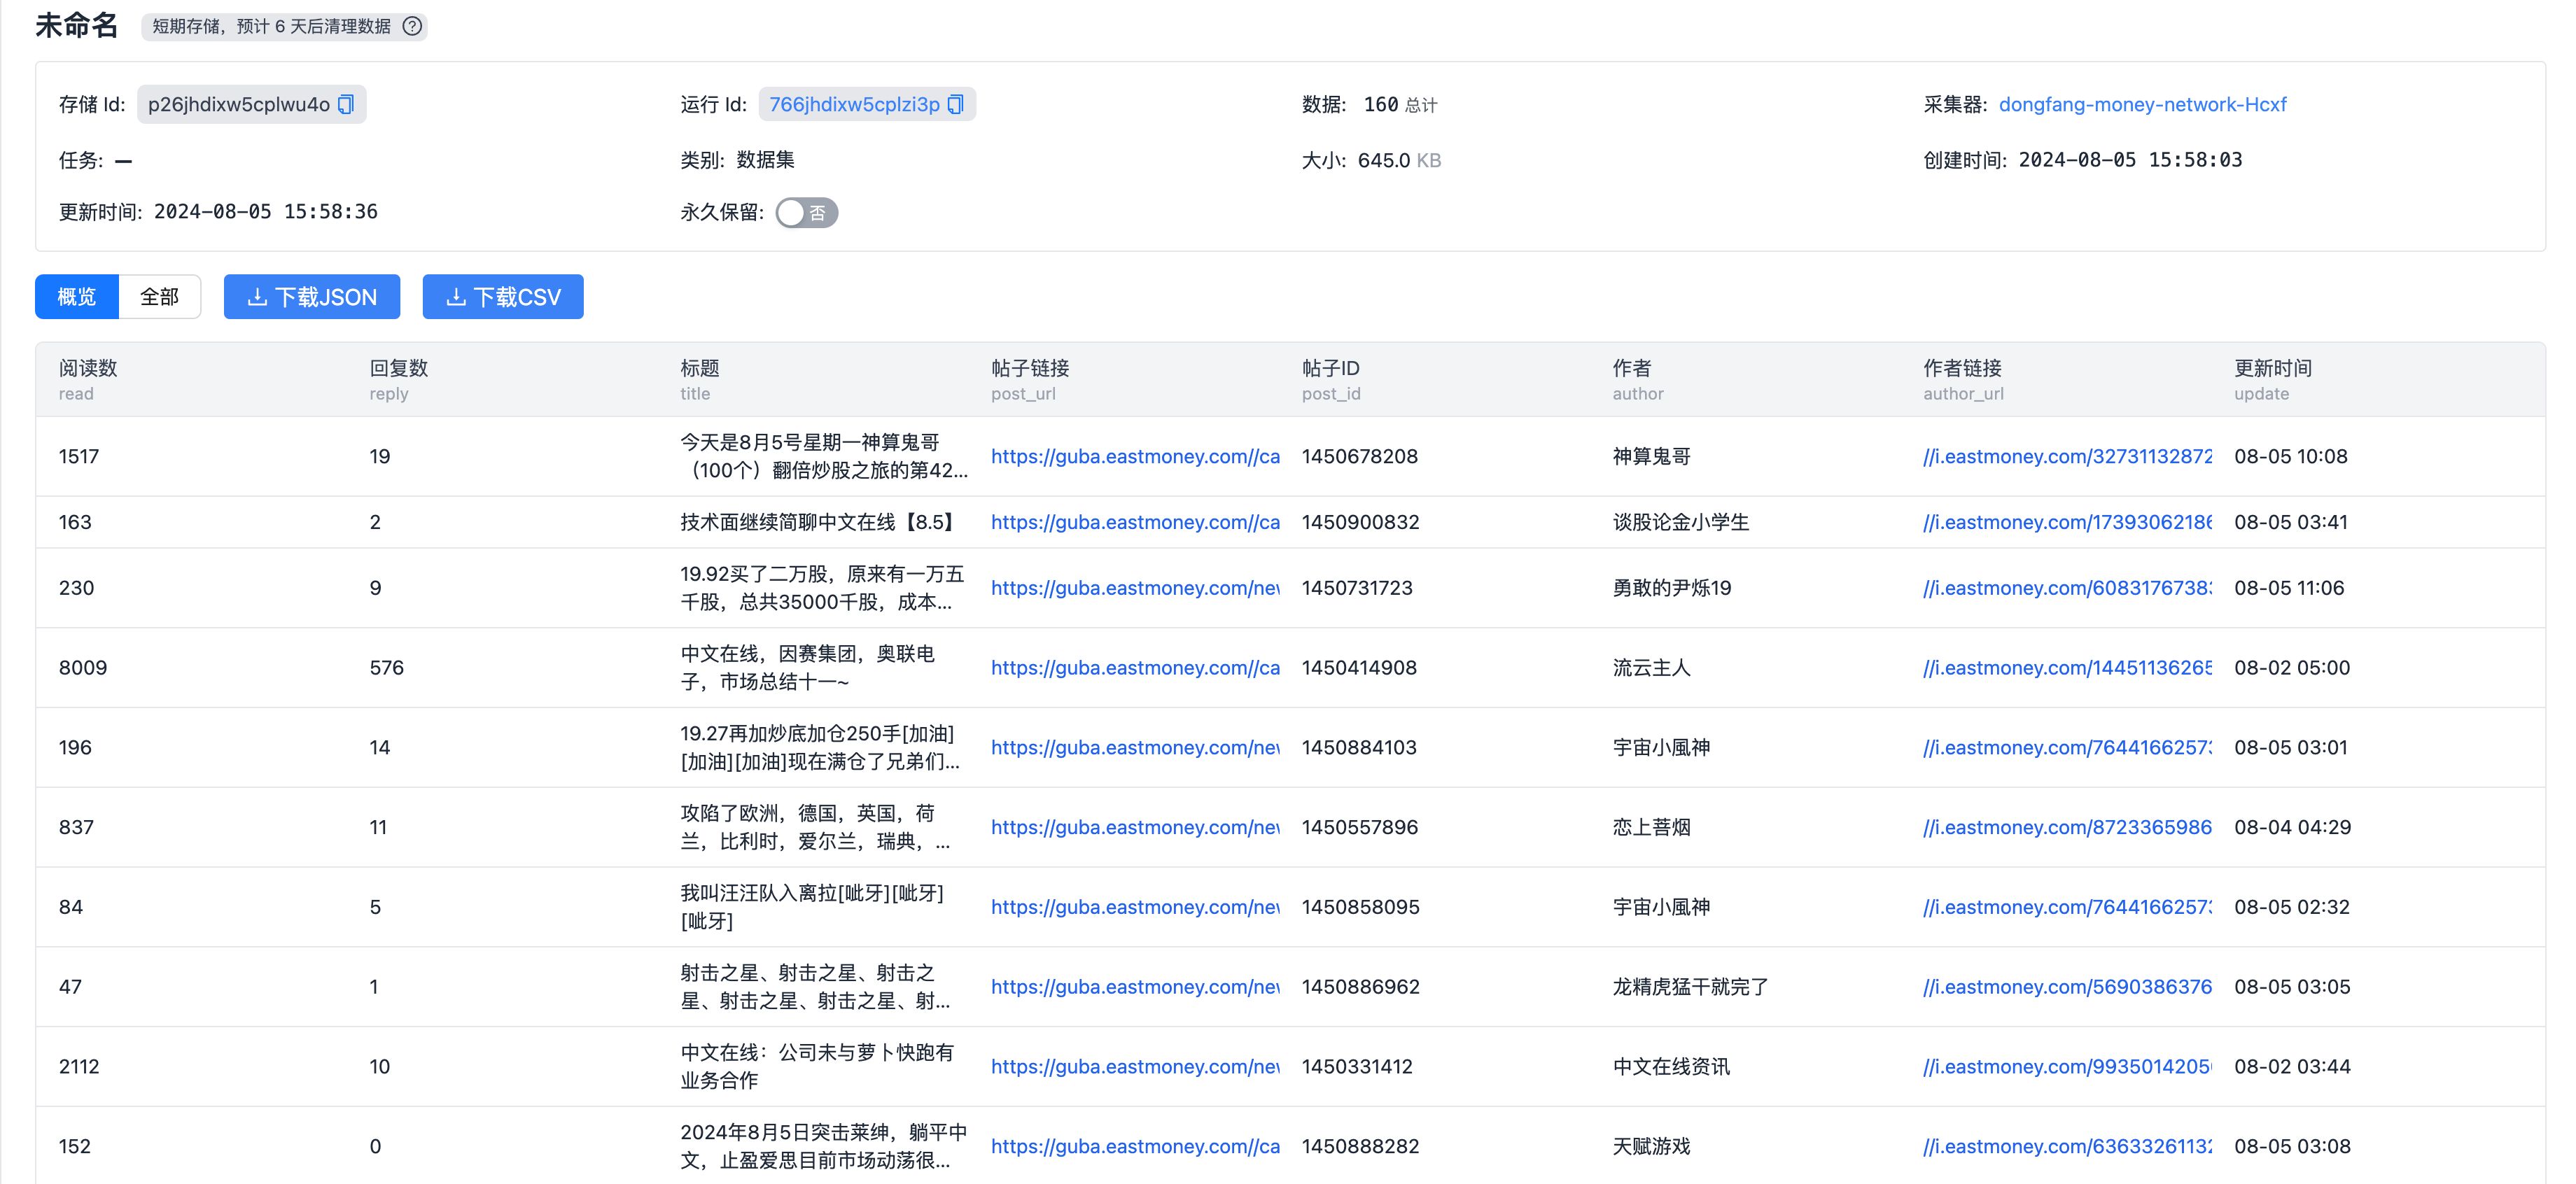
Task: Switch to the 概览 tab
Action: pyautogui.click(x=77, y=297)
